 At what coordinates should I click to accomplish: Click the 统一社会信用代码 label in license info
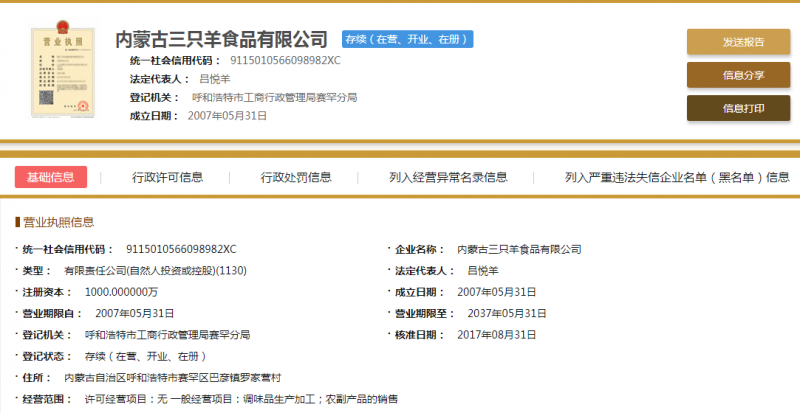[x=67, y=250]
